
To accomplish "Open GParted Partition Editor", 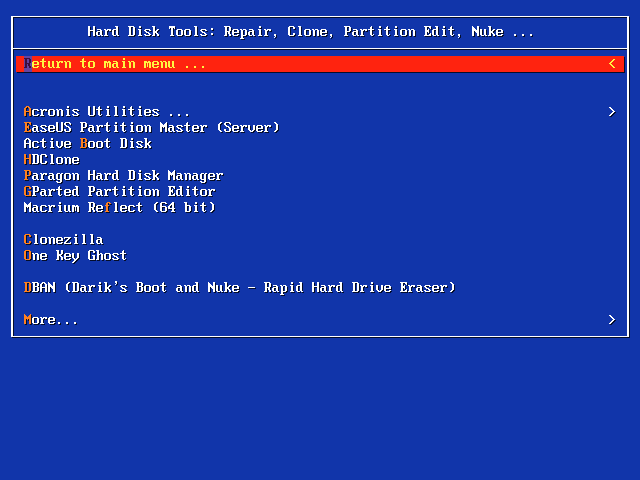I will (119, 191).
